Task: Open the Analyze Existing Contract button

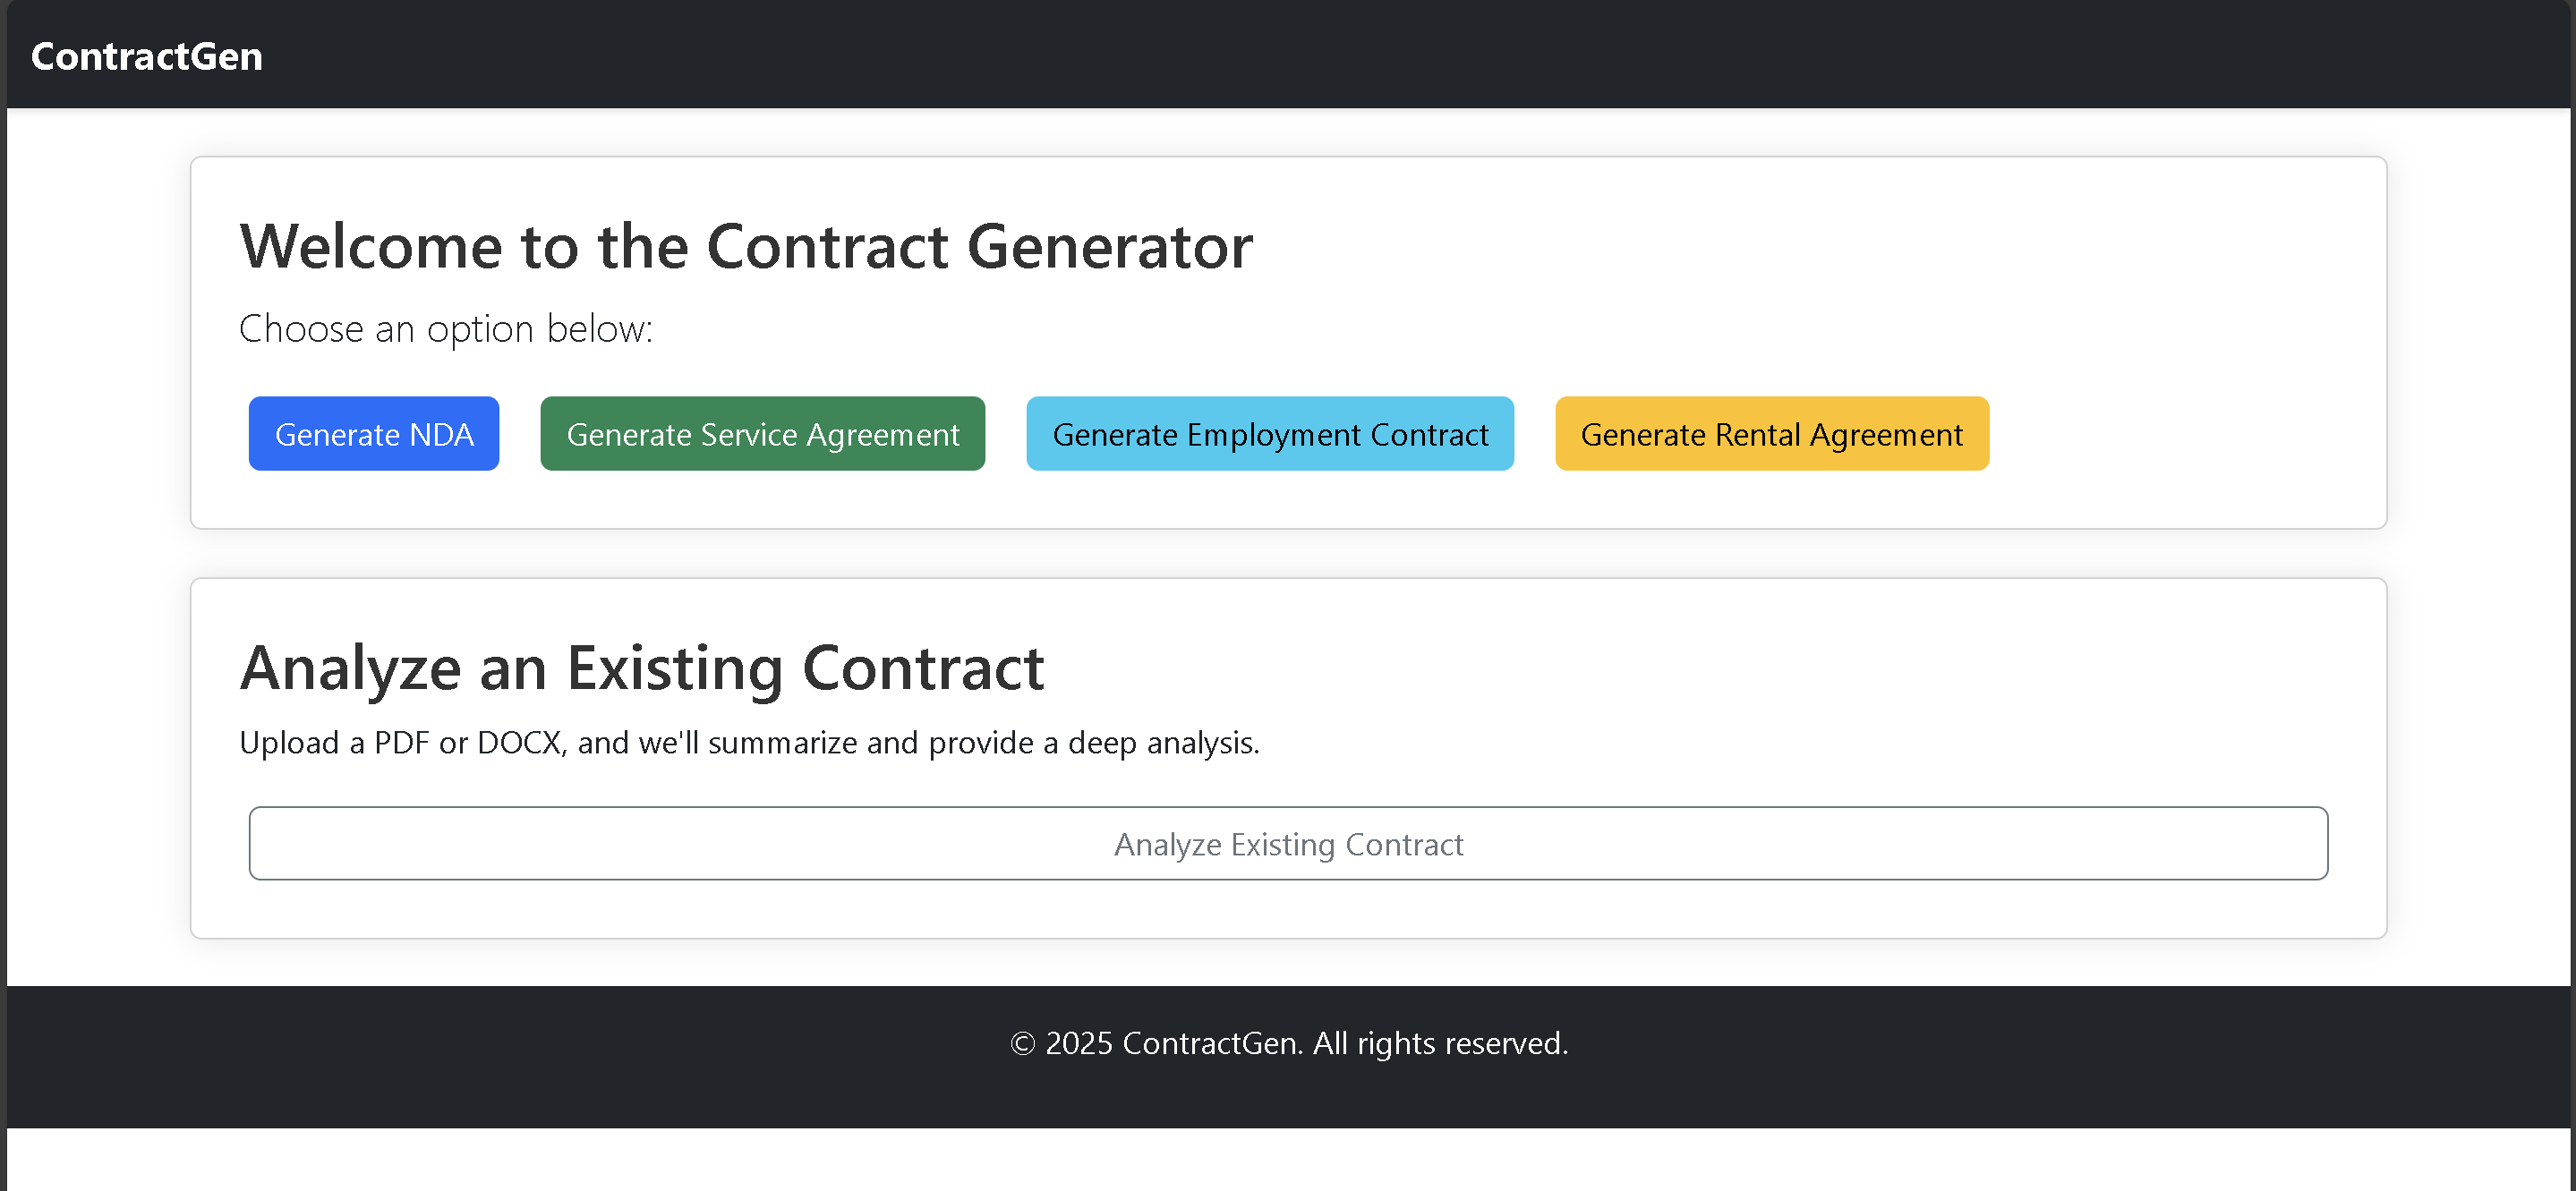Action: click(x=1288, y=844)
